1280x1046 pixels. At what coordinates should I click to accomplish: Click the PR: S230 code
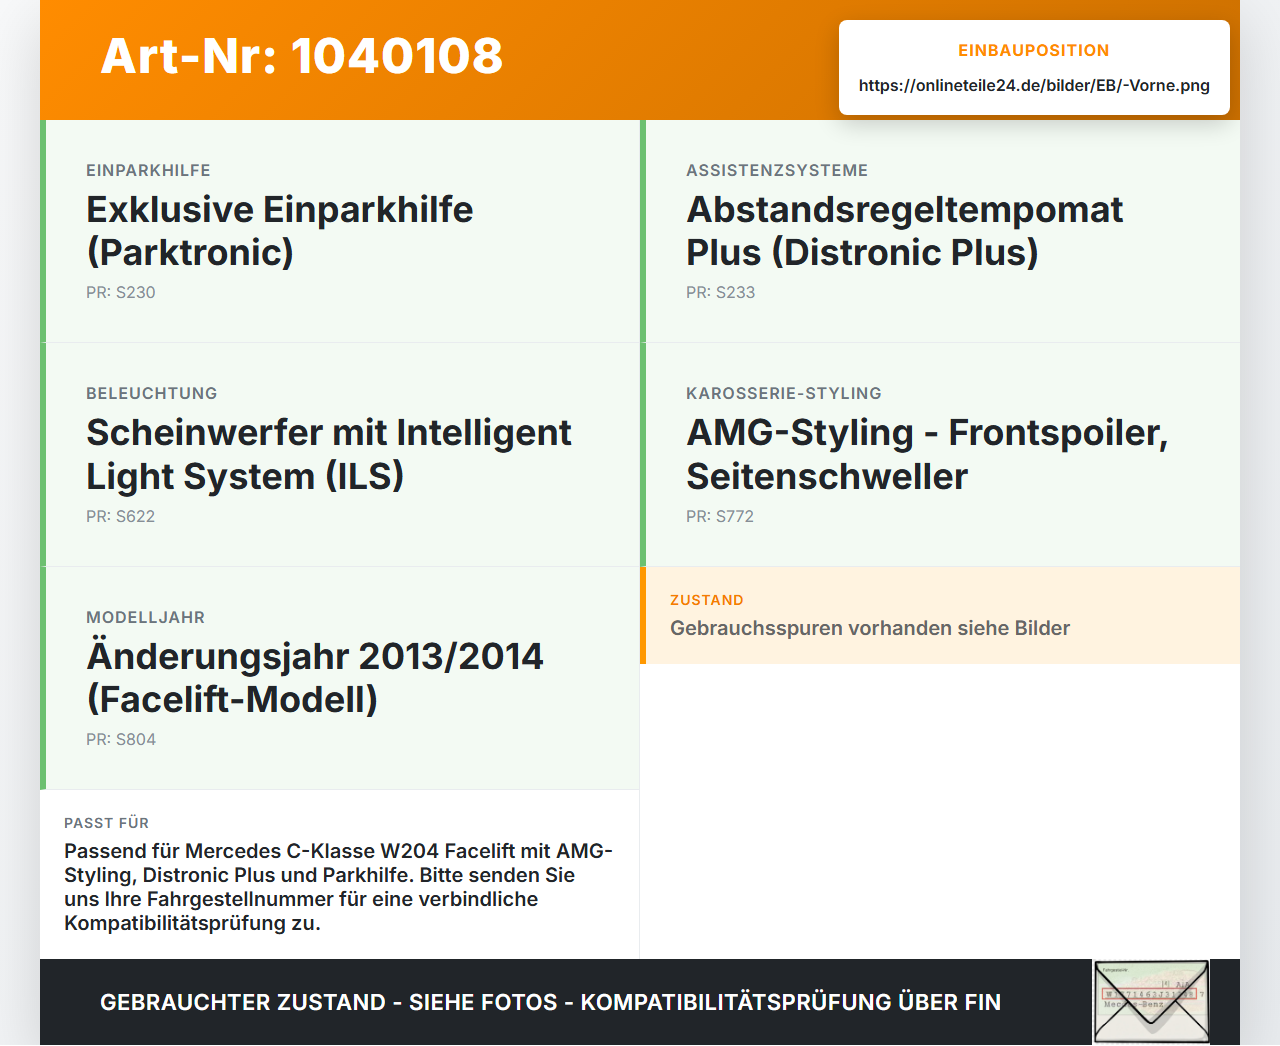tap(121, 293)
